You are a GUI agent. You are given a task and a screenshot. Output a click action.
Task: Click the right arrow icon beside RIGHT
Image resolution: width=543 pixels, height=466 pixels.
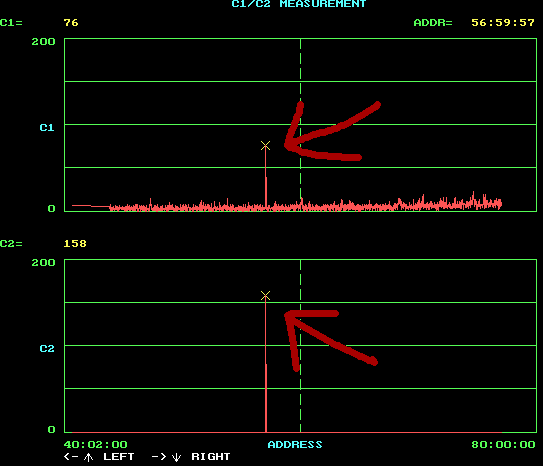click(x=159, y=457)
